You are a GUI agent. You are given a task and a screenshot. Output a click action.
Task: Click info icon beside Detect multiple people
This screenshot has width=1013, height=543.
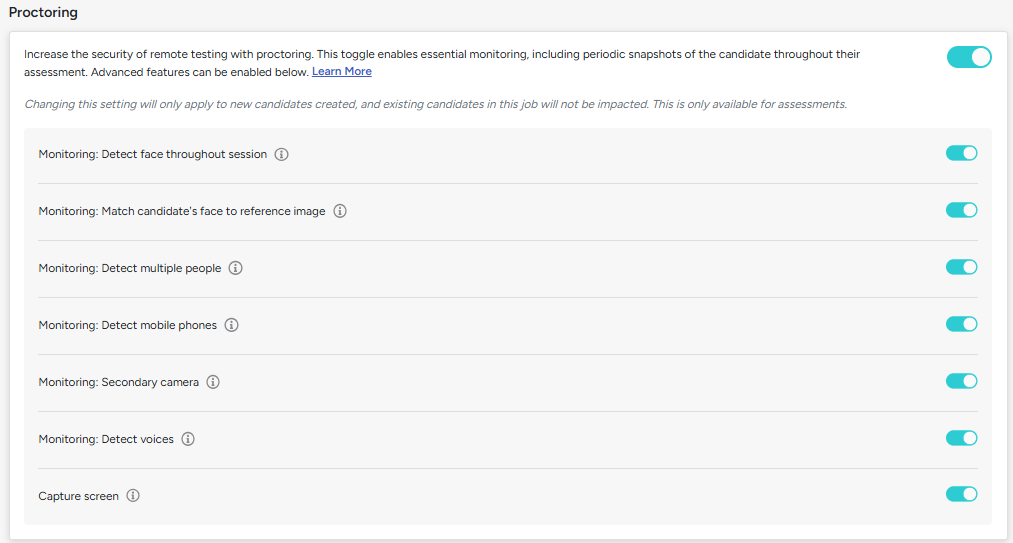pos(236,268)
